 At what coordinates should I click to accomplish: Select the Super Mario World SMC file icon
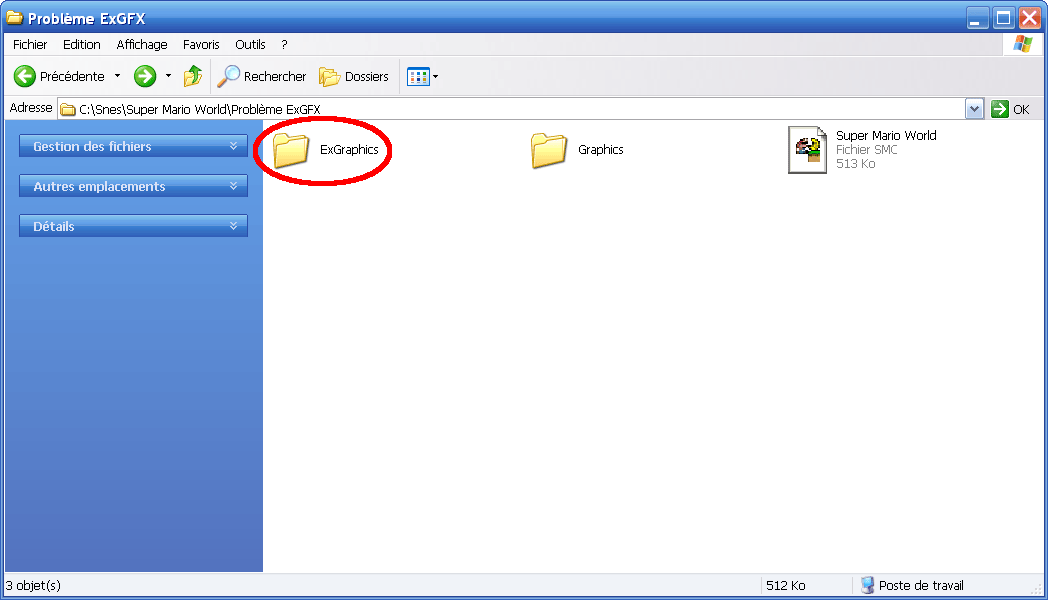point(807,150)
